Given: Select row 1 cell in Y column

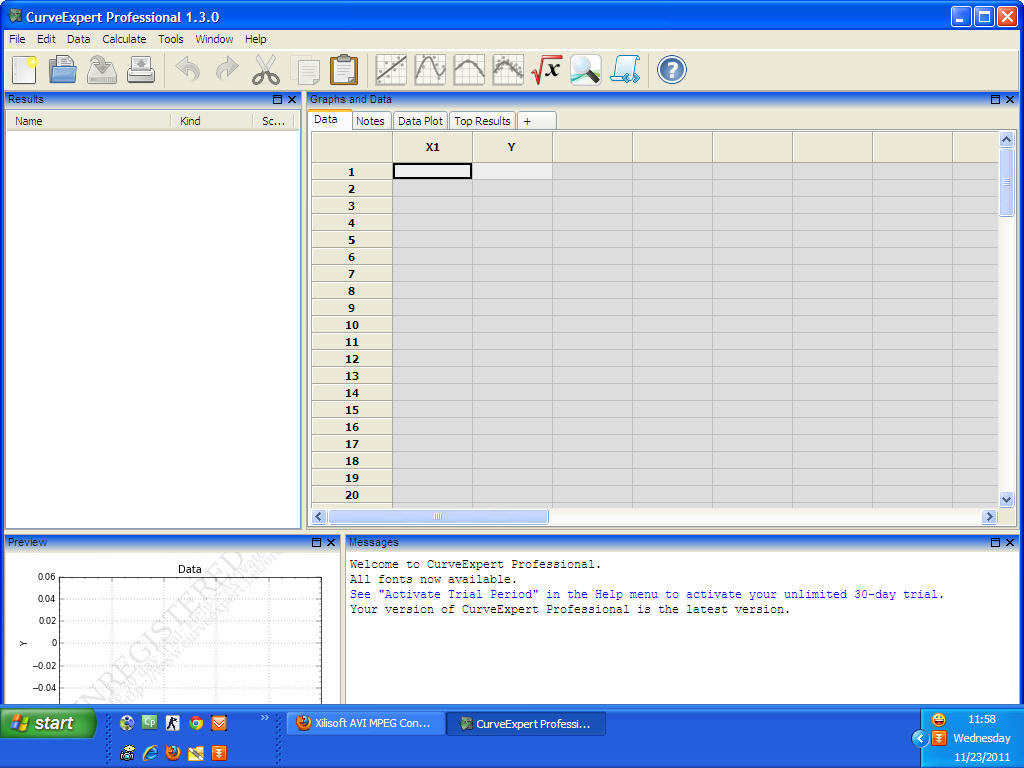Looking at the screenshot, I should pos(512,171).
